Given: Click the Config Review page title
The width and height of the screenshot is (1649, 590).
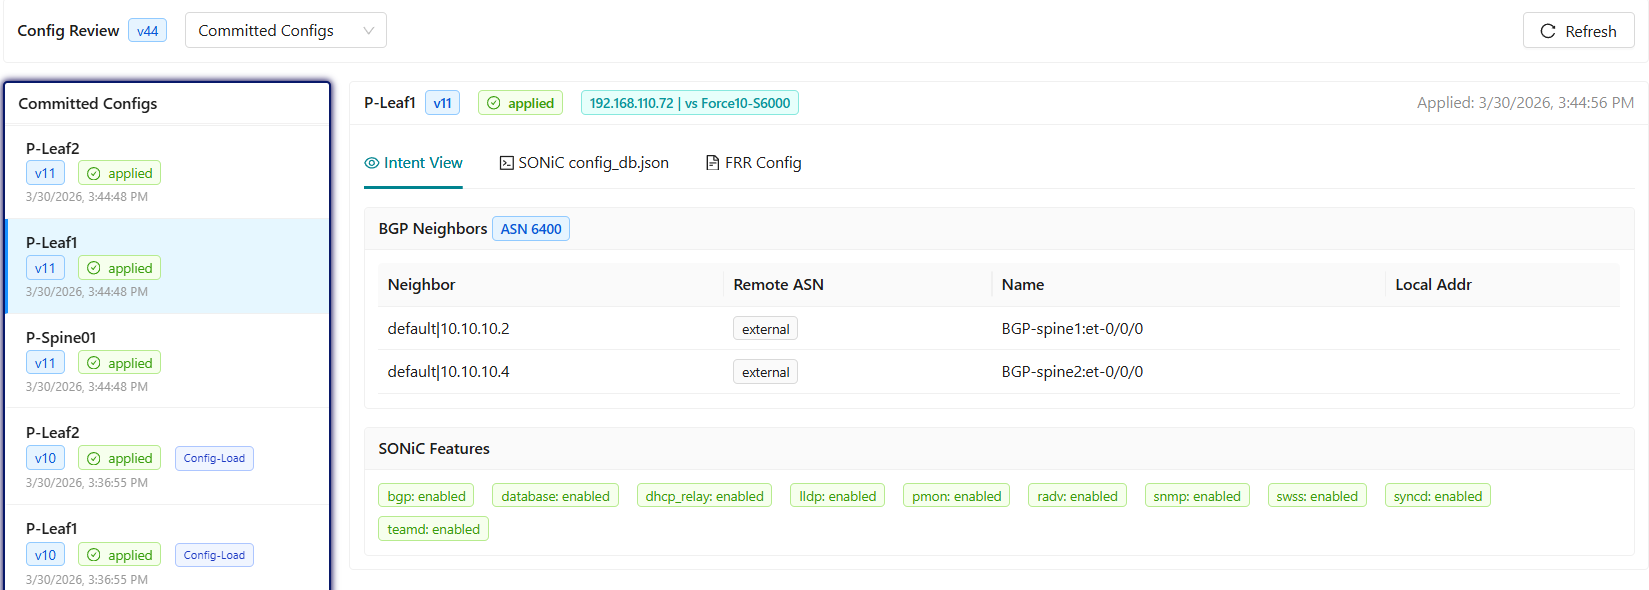Looking at the screenshot, I should (68, 31).
